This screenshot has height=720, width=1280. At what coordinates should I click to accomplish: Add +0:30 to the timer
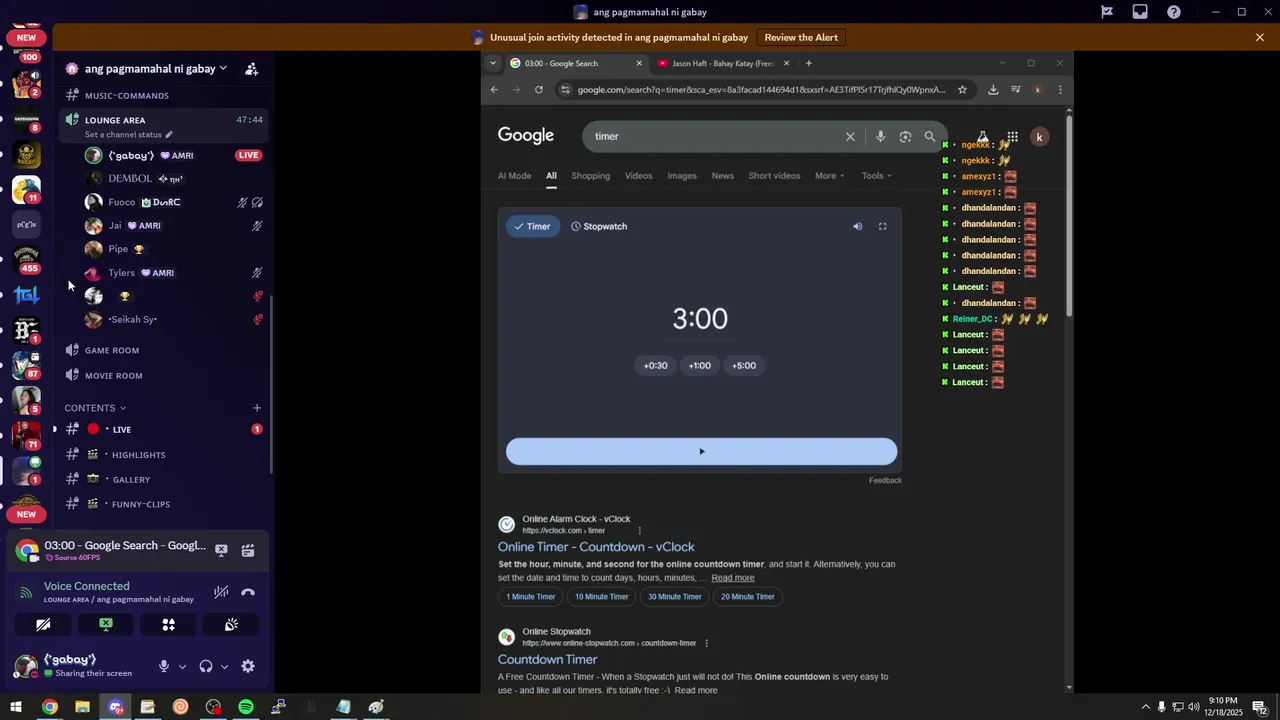coord(656,366)
